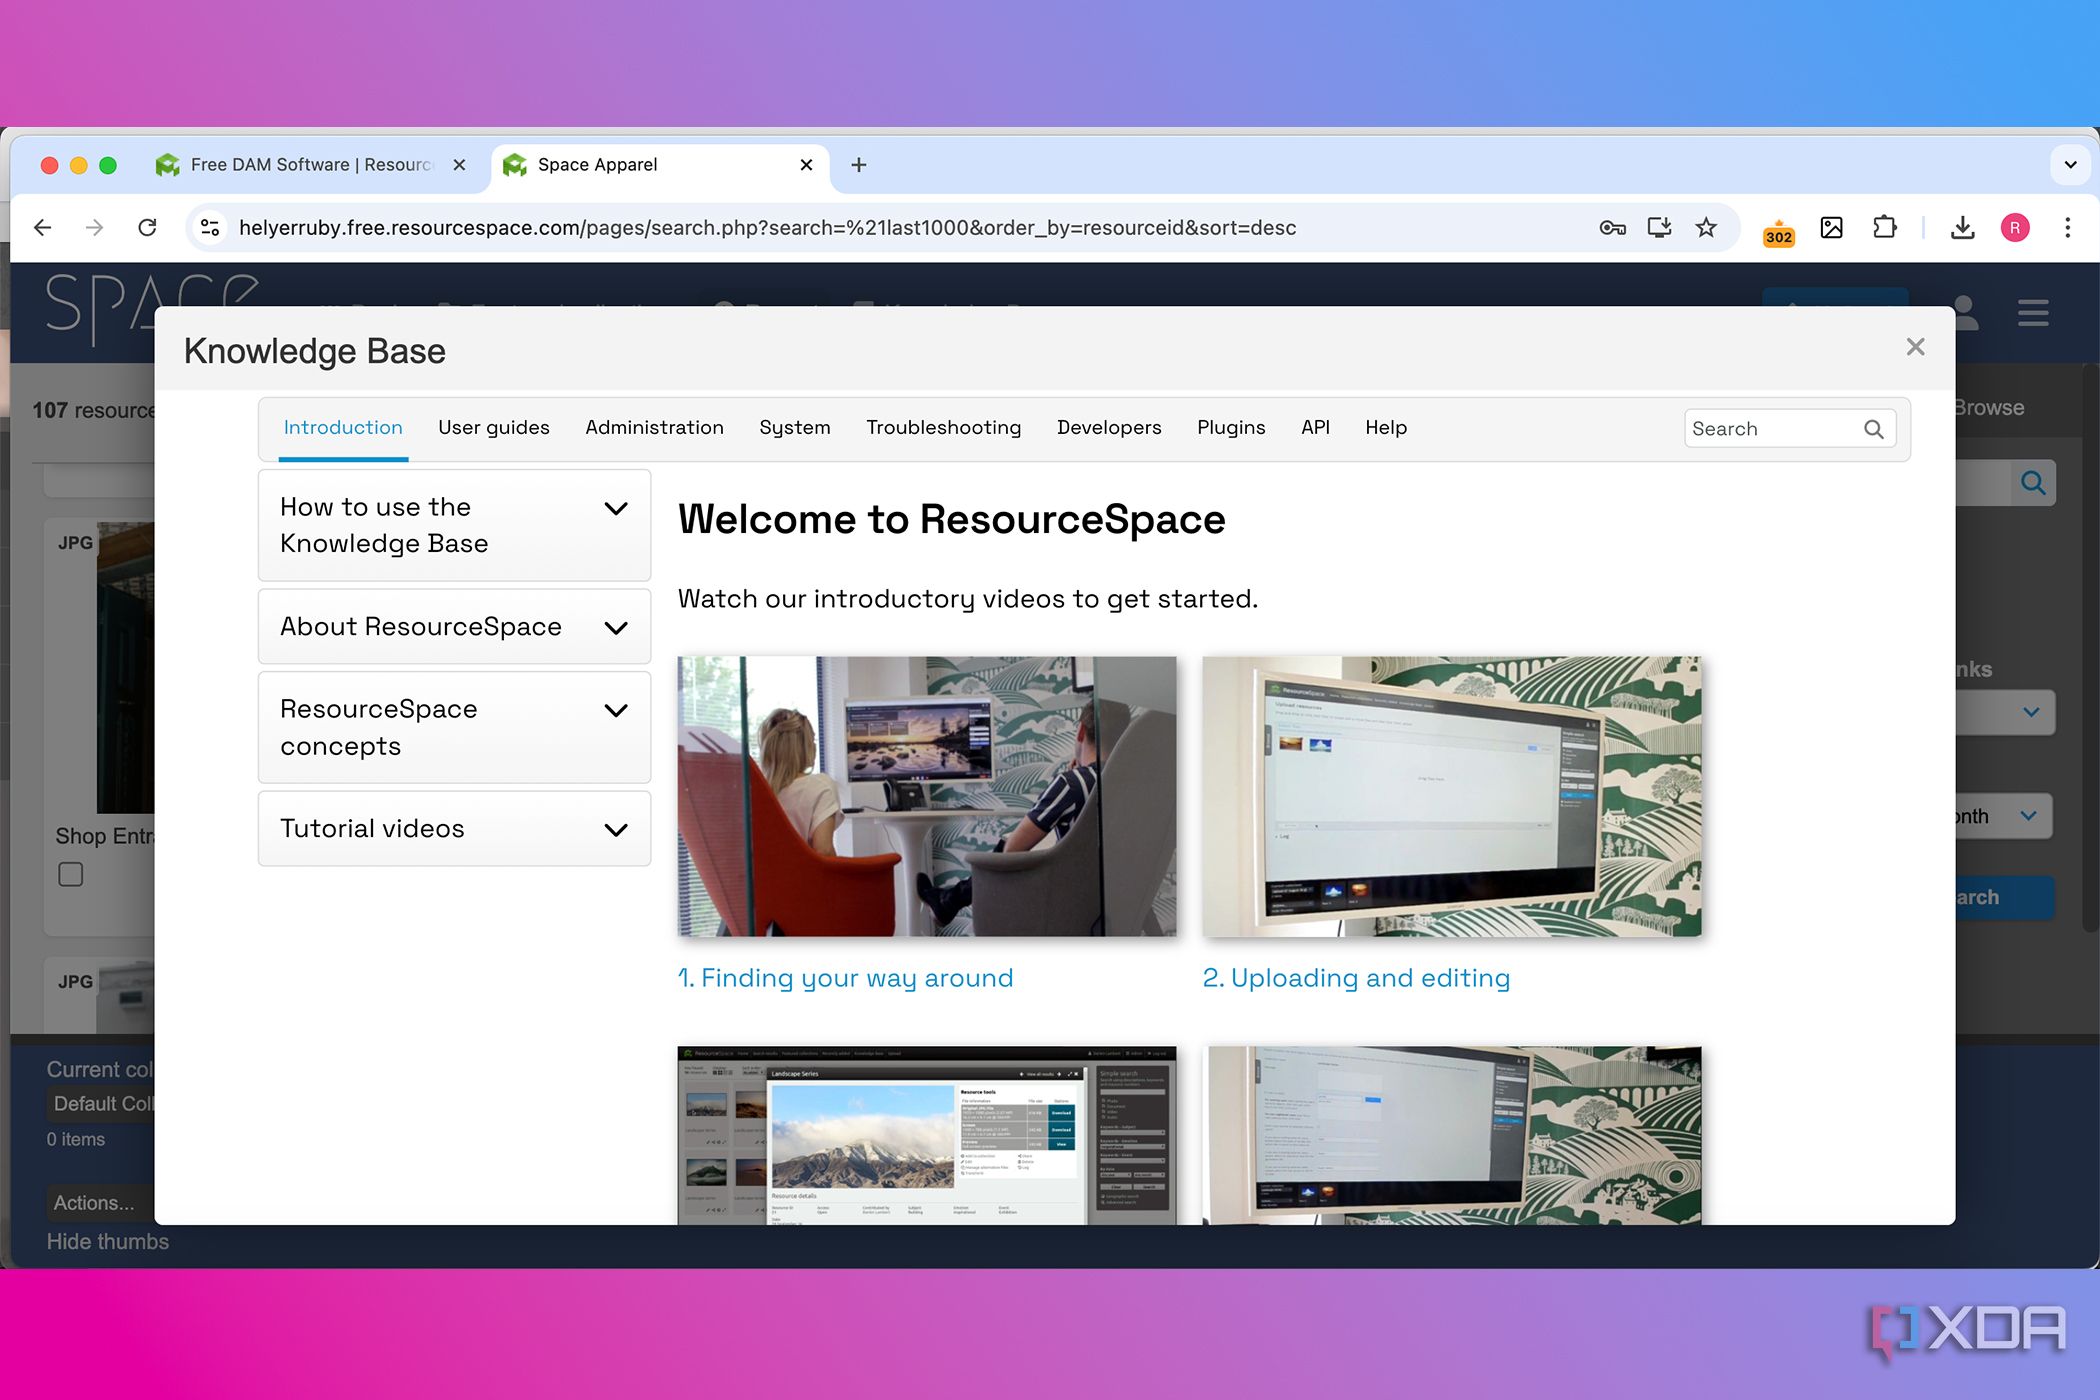Click the Knowledge Base search magnifier icon
Viewport: 2100px width, 1400px height.
click(x=1874, y=429)
